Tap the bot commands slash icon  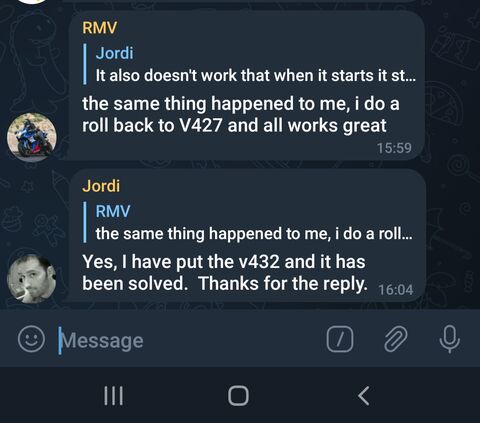click(x=340, y=339)
